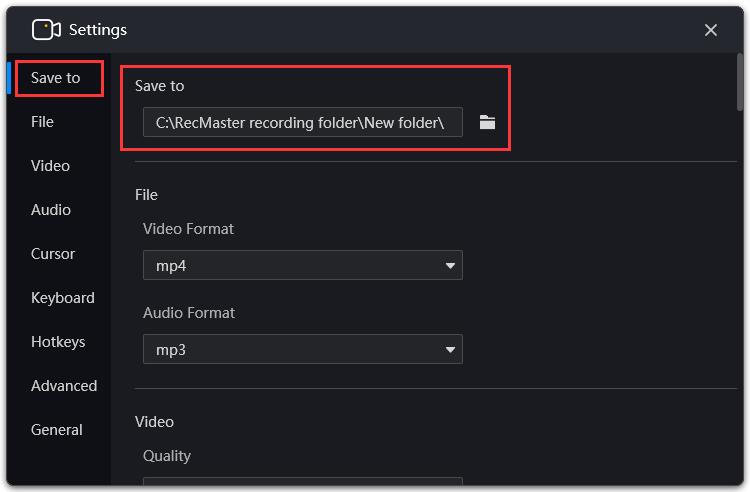The width and height of the screenshot is (750, 492).
Task: Go to the Video sidebar section
Action: coord(50,166)
